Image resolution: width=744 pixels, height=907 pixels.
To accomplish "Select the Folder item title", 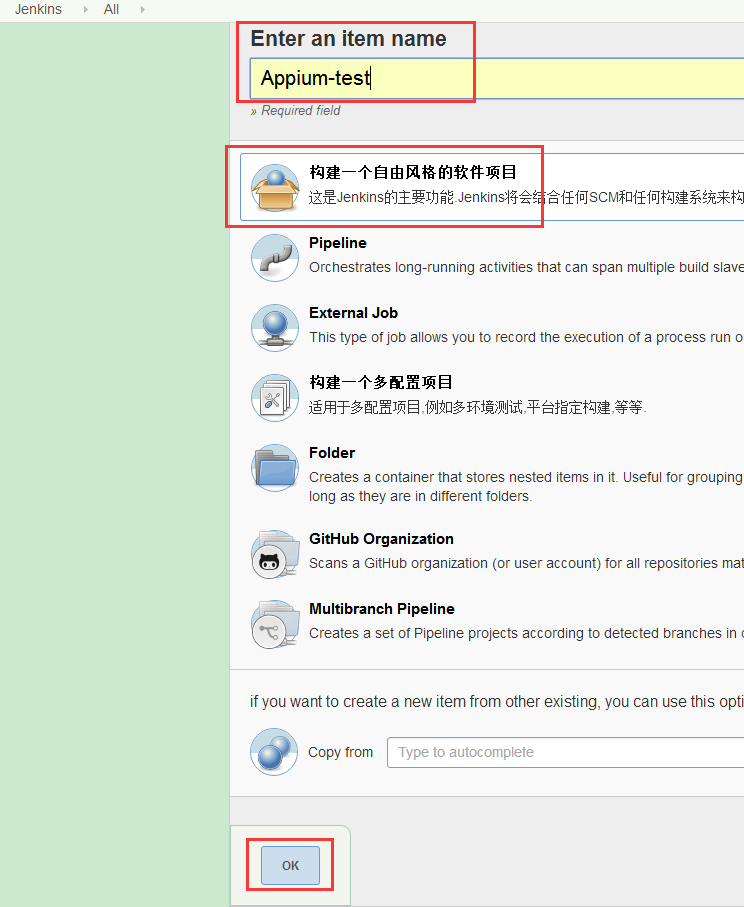I will 332,453.
